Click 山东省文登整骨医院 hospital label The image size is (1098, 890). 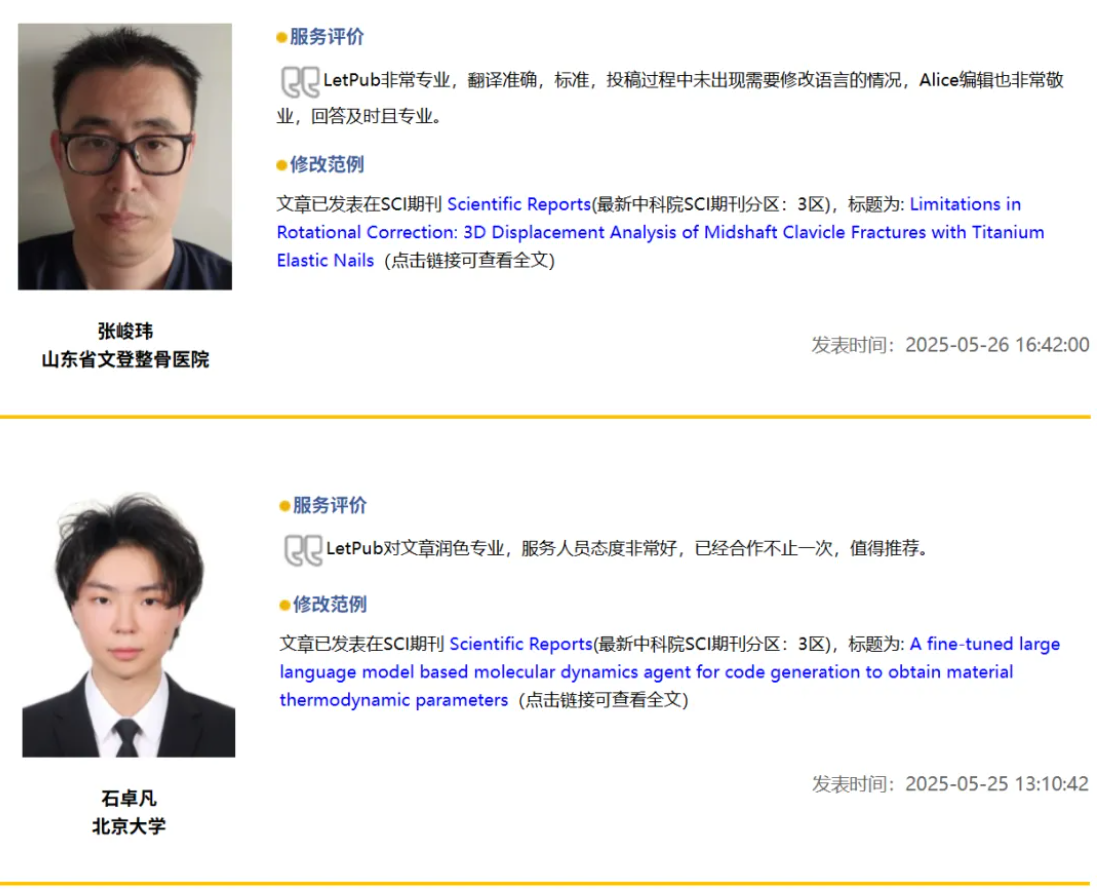124,358
